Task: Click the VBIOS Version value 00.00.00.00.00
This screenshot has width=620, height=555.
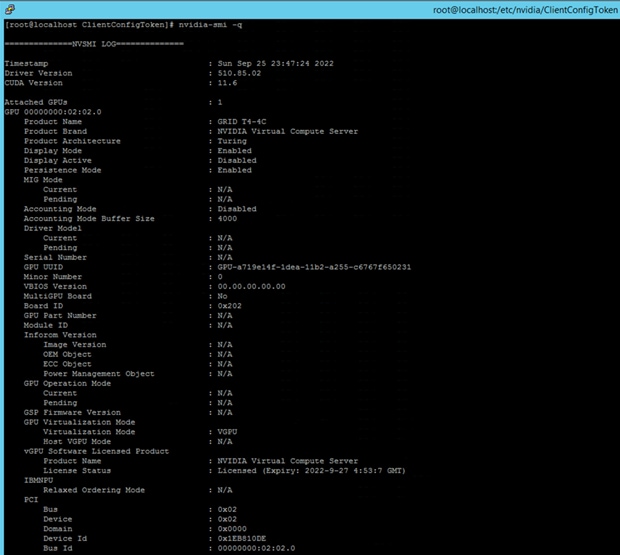Action: coord(251,287)
